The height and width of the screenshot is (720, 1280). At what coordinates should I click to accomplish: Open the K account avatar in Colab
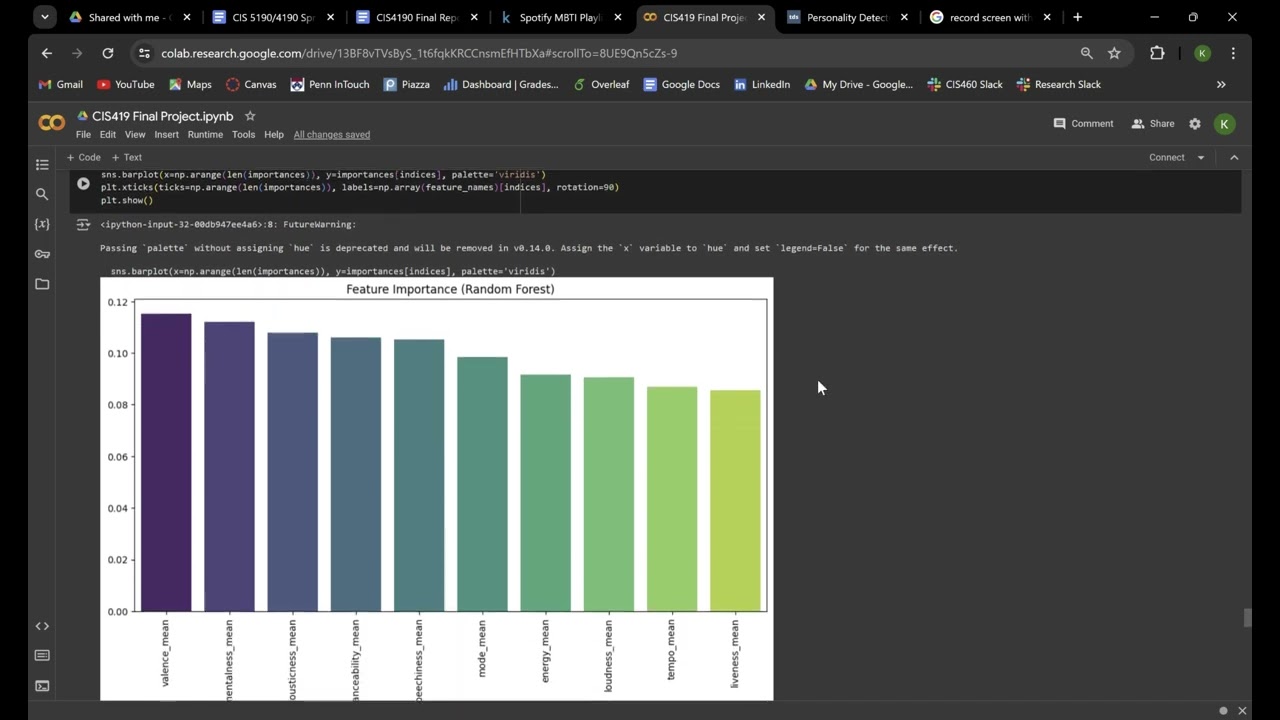[1224, 124]
